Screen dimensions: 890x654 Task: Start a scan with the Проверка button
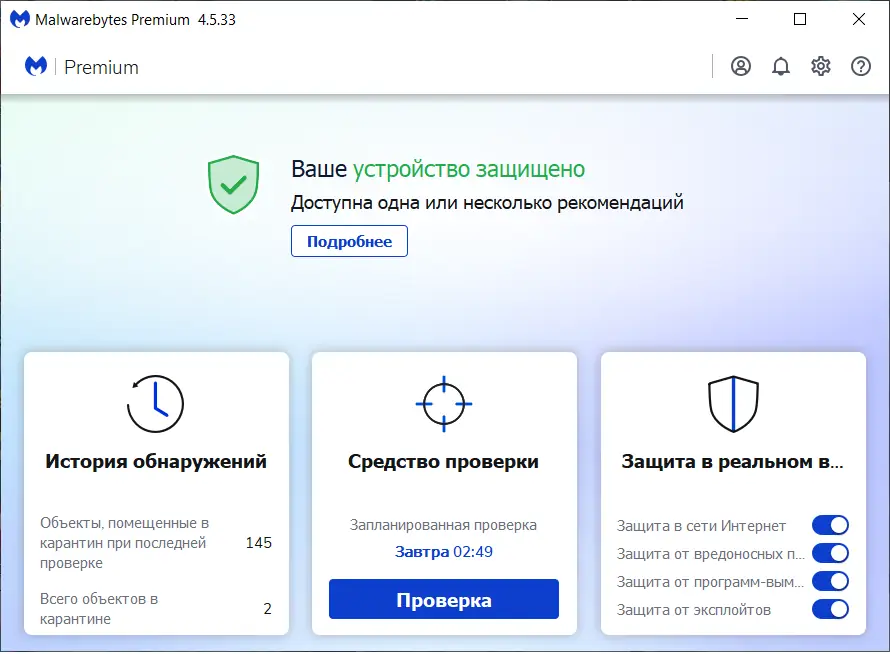click(x=443, y=598)
